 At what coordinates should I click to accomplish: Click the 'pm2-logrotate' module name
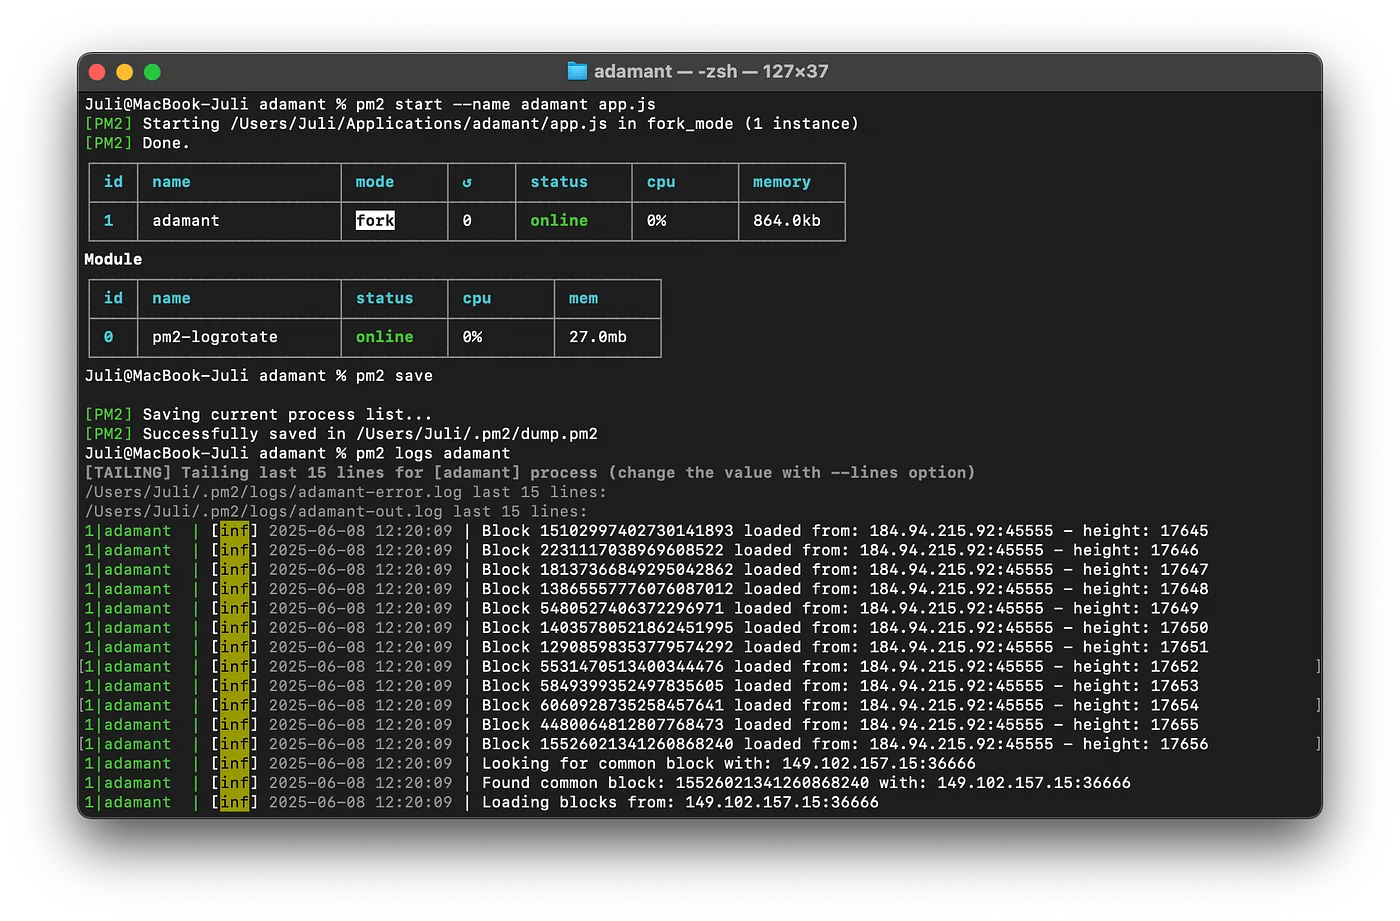(215, 337)
